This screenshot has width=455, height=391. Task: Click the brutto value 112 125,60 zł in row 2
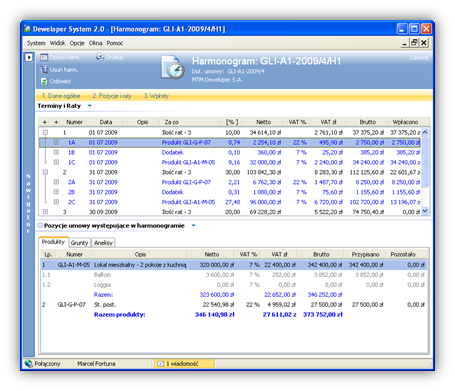367,172
